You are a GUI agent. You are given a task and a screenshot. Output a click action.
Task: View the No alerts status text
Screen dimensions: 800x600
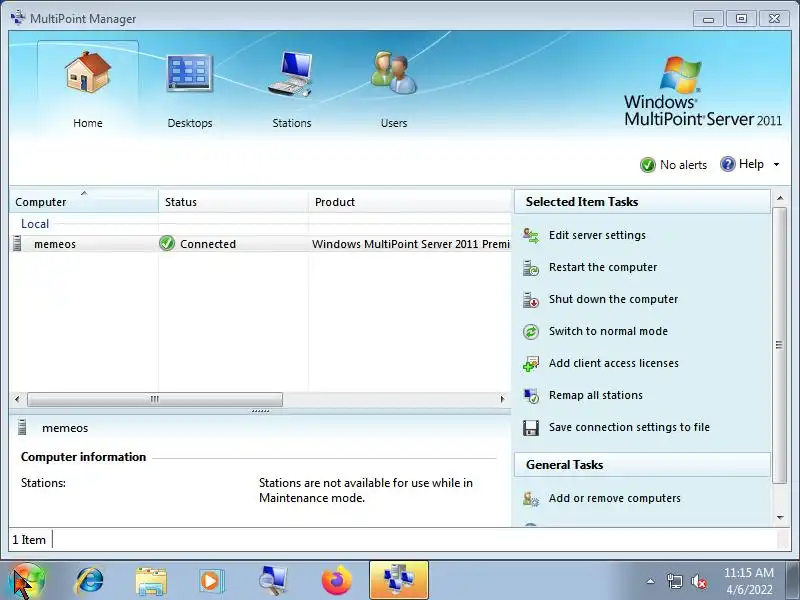coord(683,165)
